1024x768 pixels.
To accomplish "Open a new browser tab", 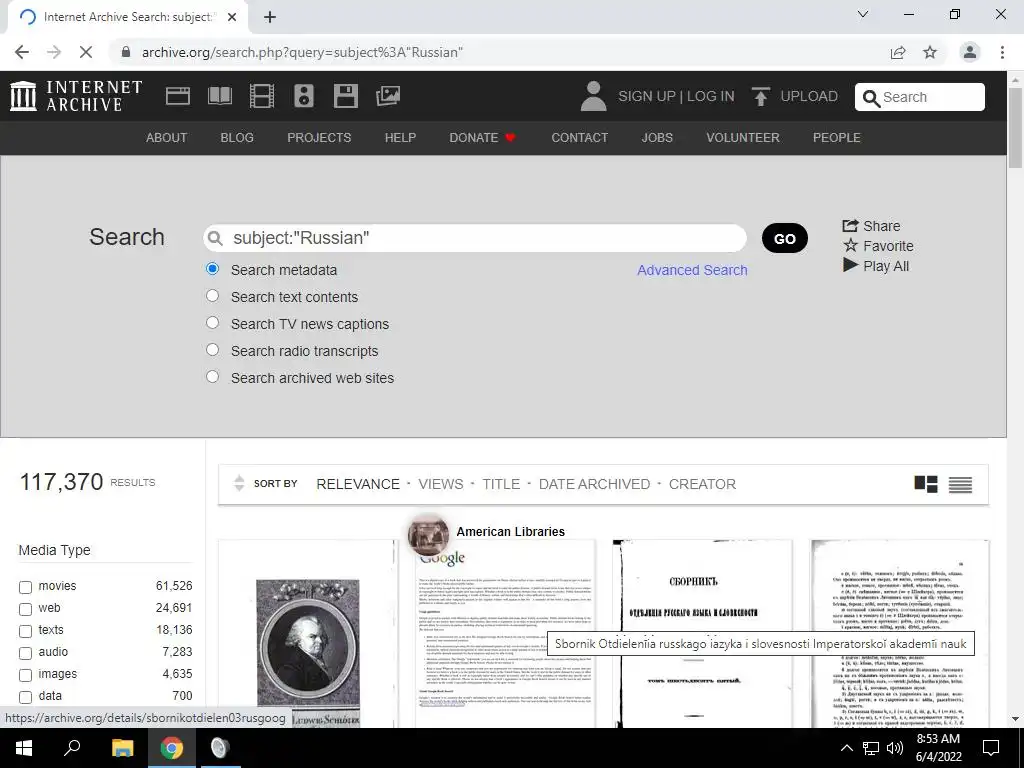I will 270,17.
